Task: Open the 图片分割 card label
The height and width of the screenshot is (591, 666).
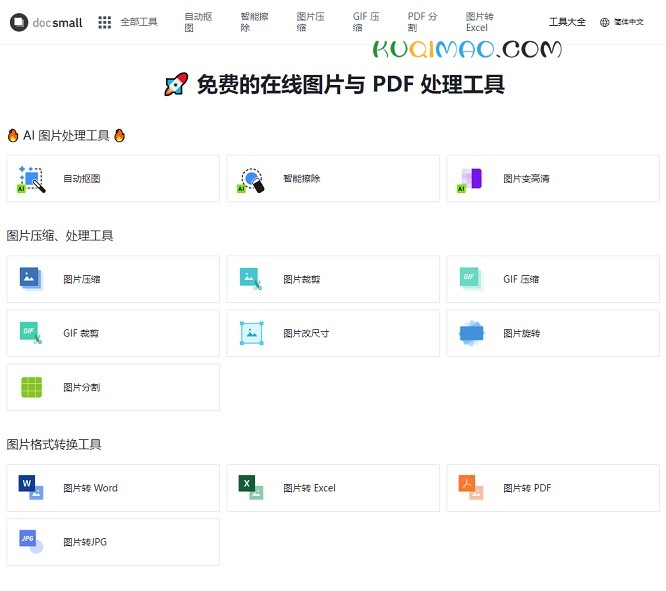Action: (82, 387)
